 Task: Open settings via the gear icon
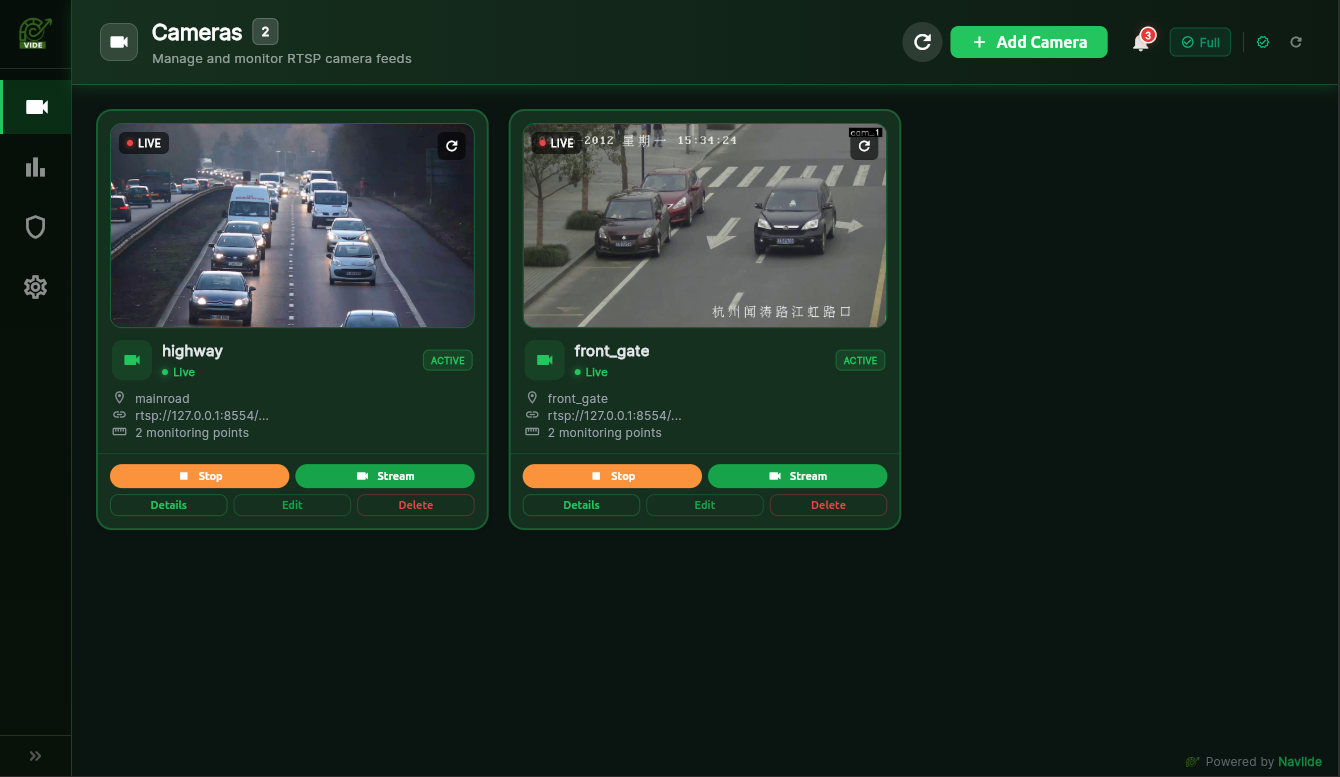pos(35,287)
